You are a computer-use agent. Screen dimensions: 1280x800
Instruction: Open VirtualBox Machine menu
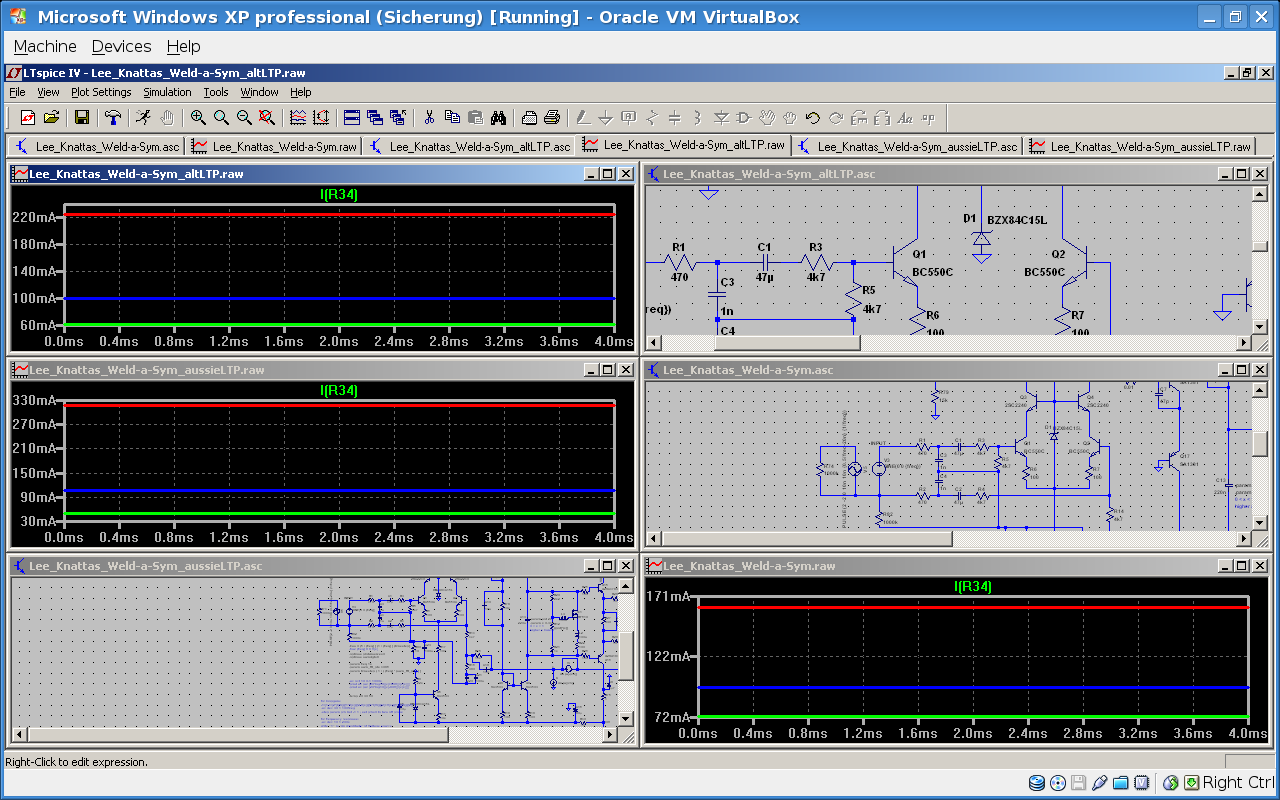tap(45, 46)
